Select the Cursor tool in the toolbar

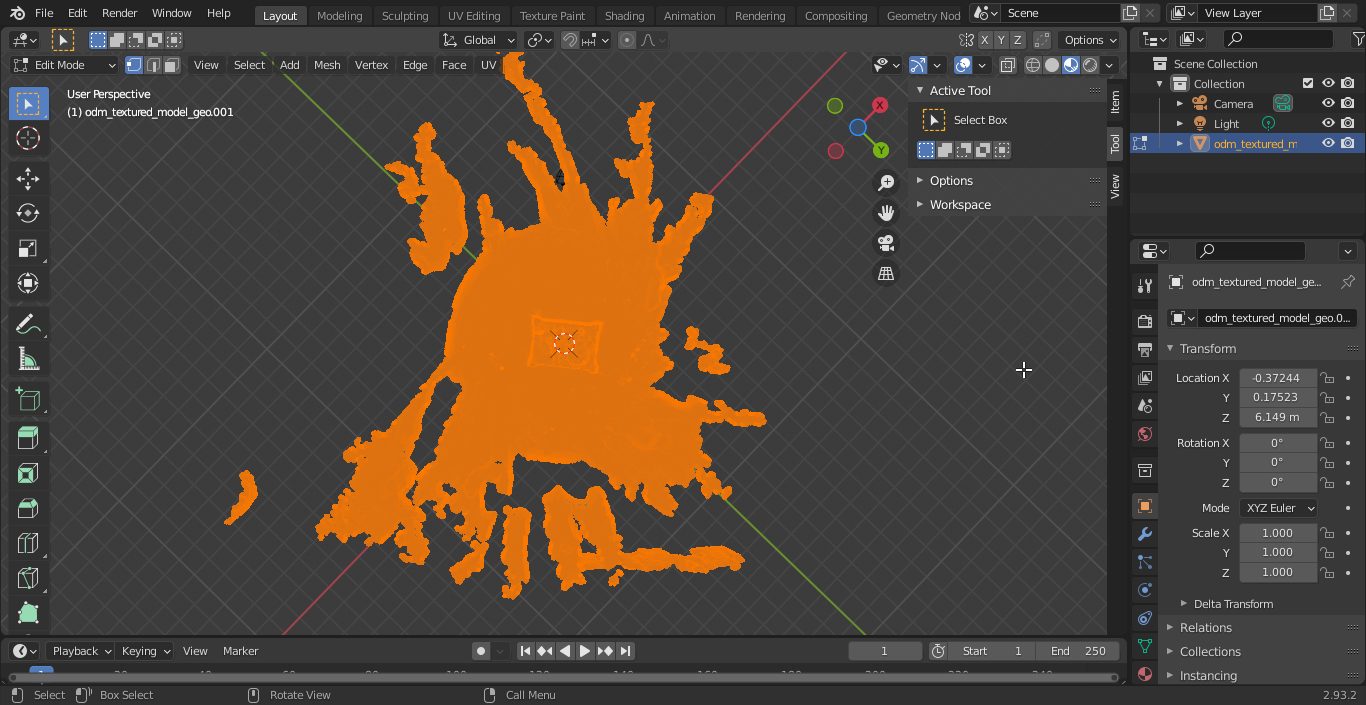28,139
